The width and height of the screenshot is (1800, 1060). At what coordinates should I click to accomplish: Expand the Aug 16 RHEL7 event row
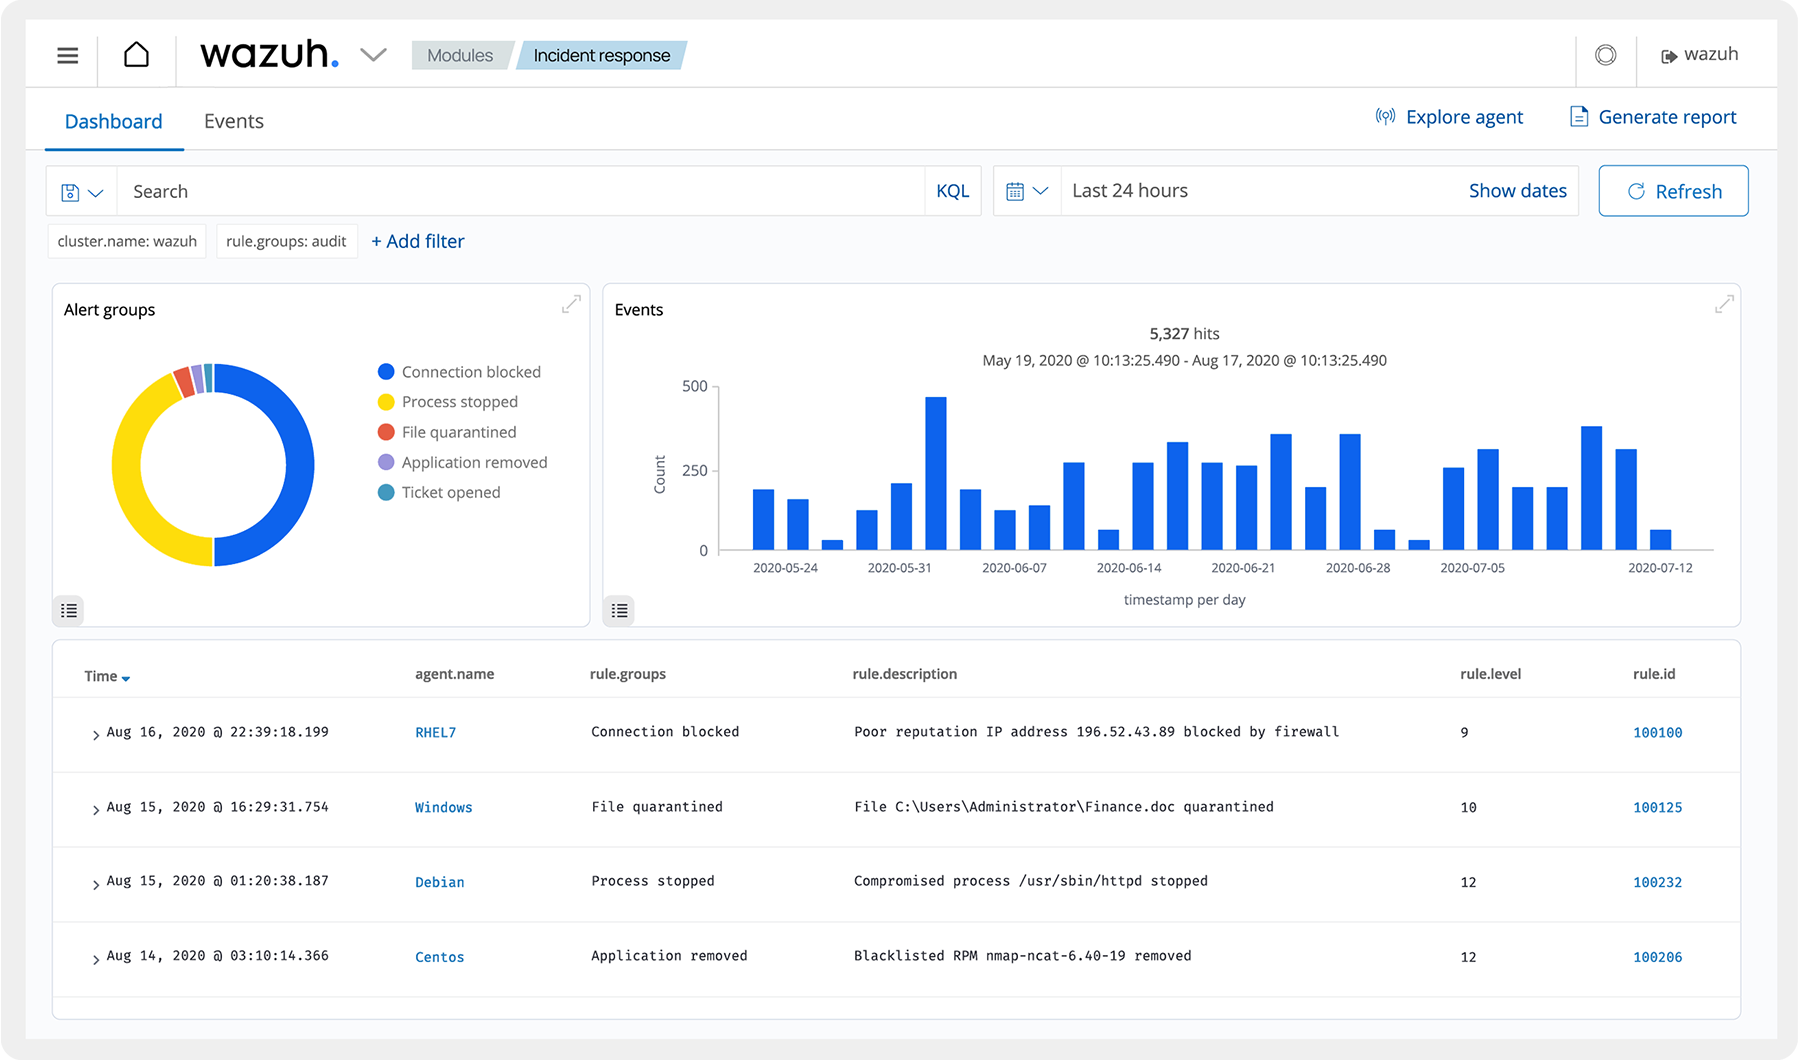(x=94, y=732)
